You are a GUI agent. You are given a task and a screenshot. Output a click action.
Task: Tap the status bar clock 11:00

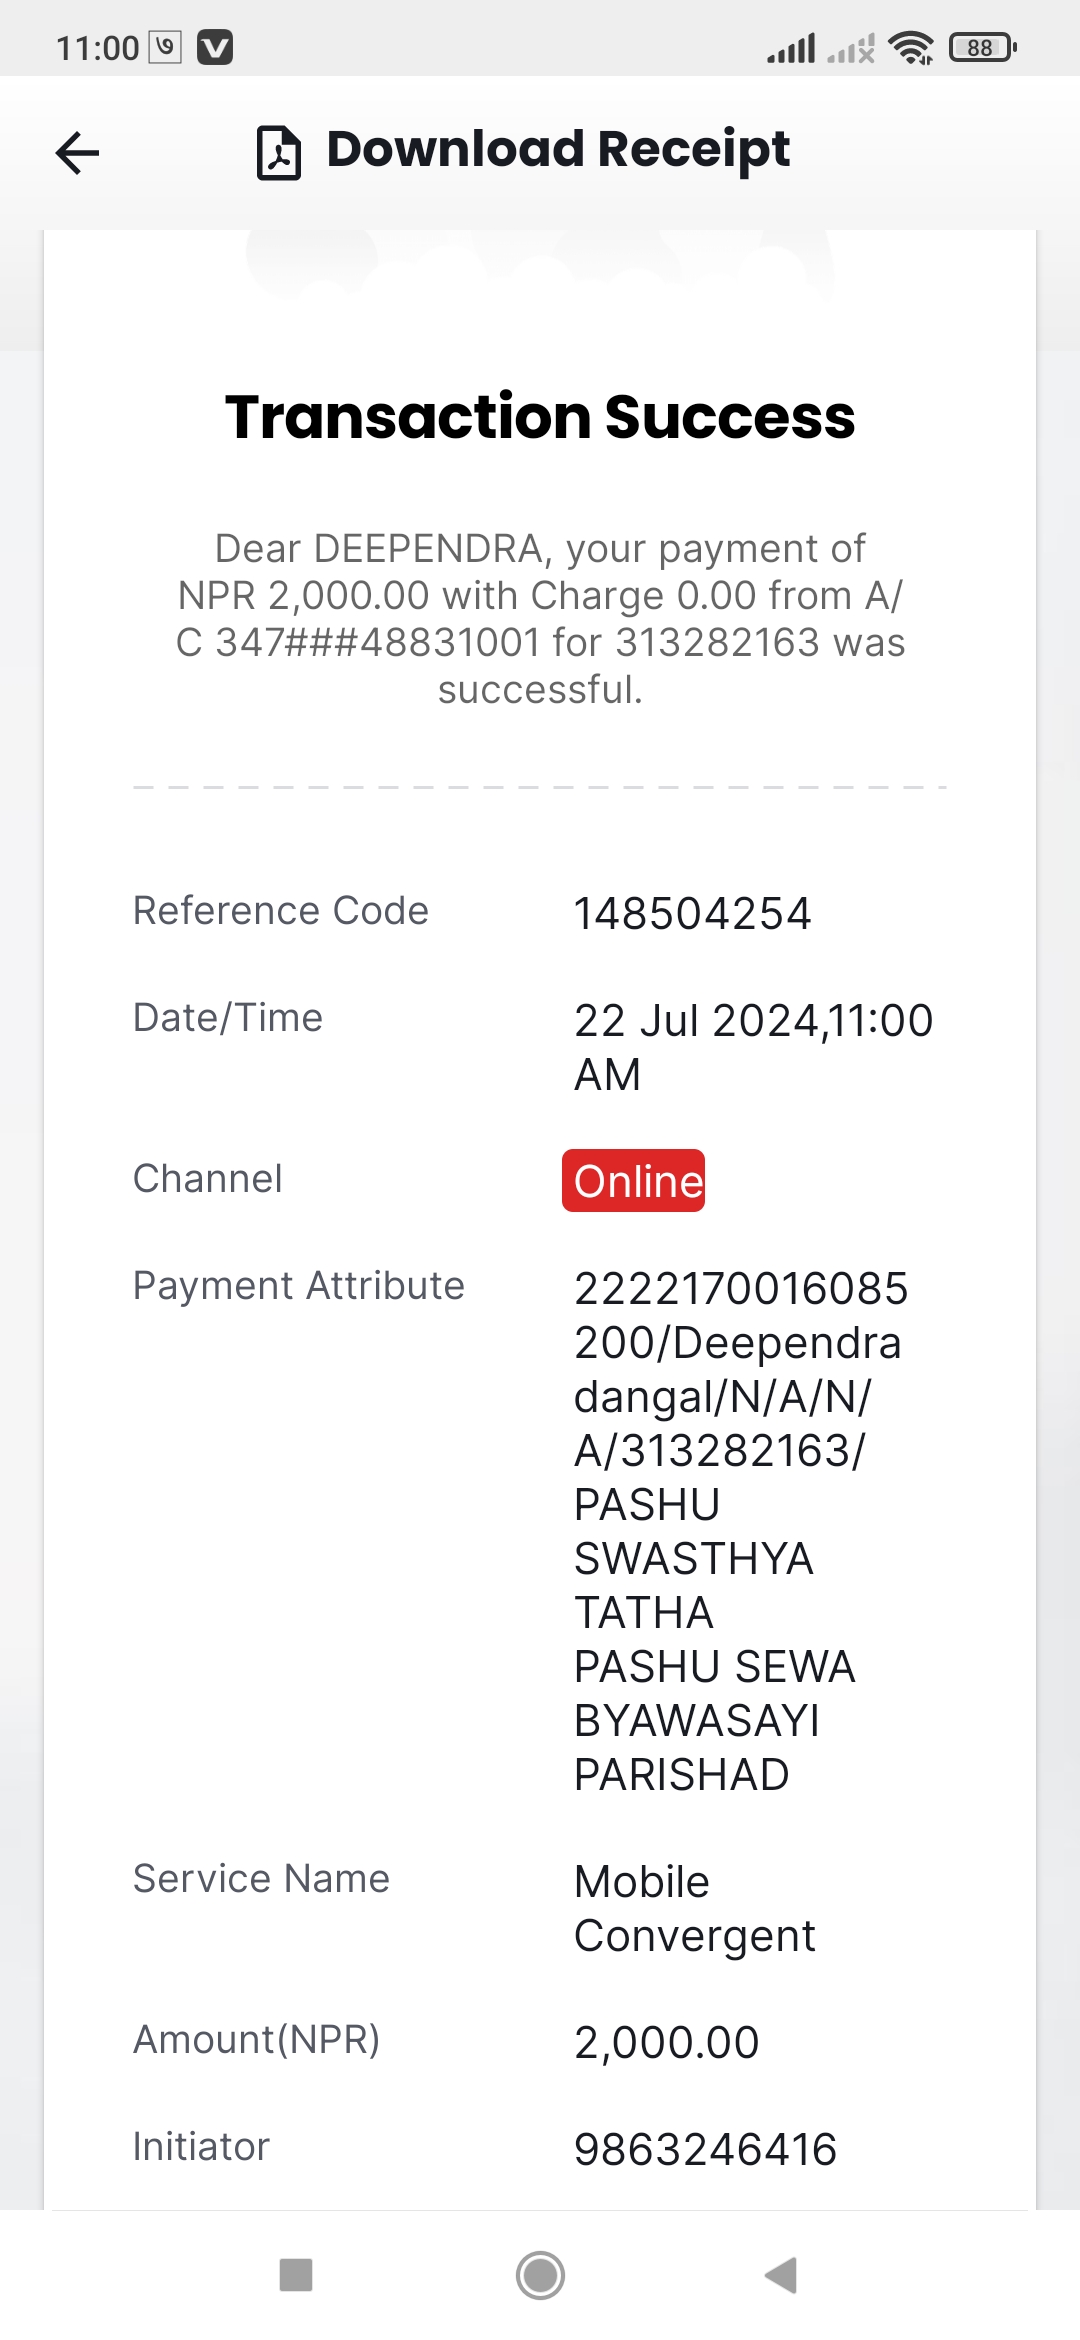tap(97, 48)
